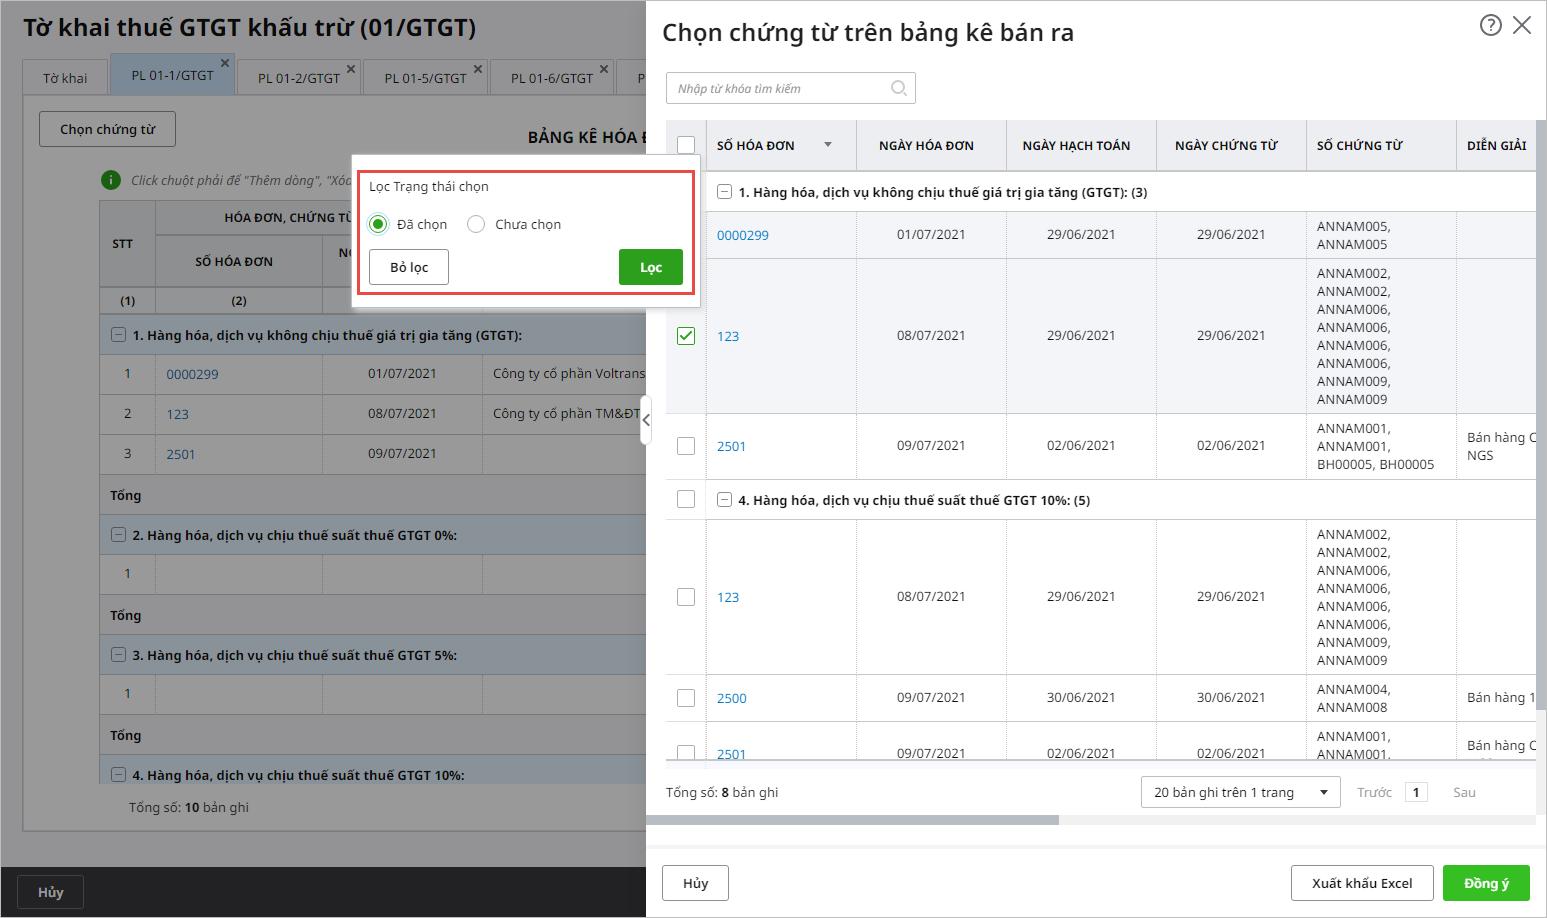Click the search magnifier icon
Image resolution: width=1547 pixels, height=918 pixels.
pos(898,88)
